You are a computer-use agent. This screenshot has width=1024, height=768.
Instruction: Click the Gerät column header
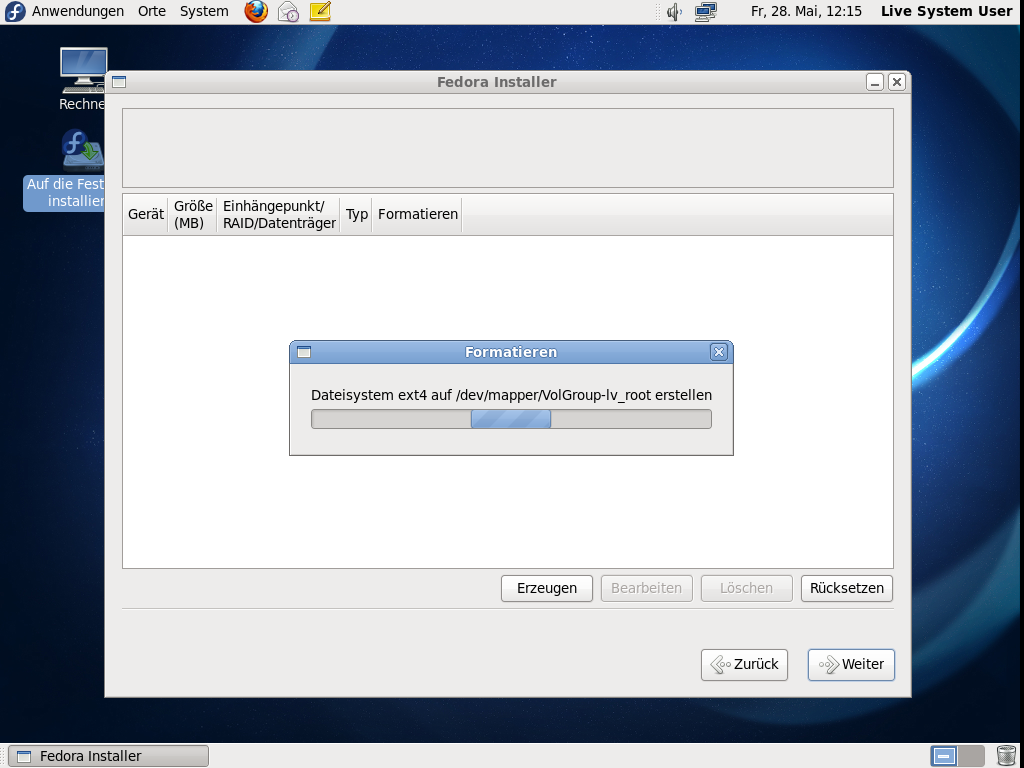(146, 214)
